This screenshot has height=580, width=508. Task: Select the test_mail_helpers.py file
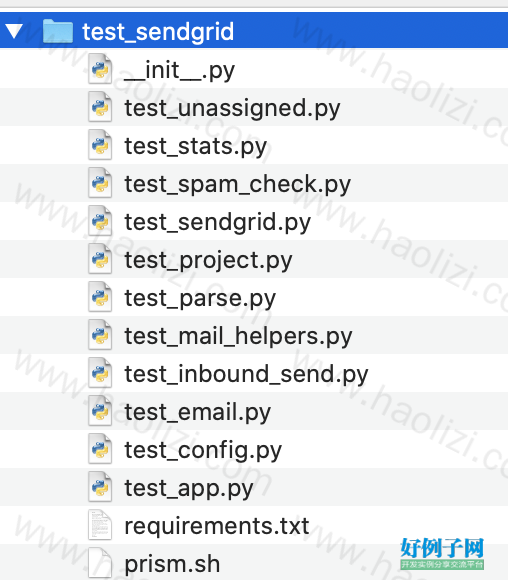pyautogui.click(x=254, y=335)
